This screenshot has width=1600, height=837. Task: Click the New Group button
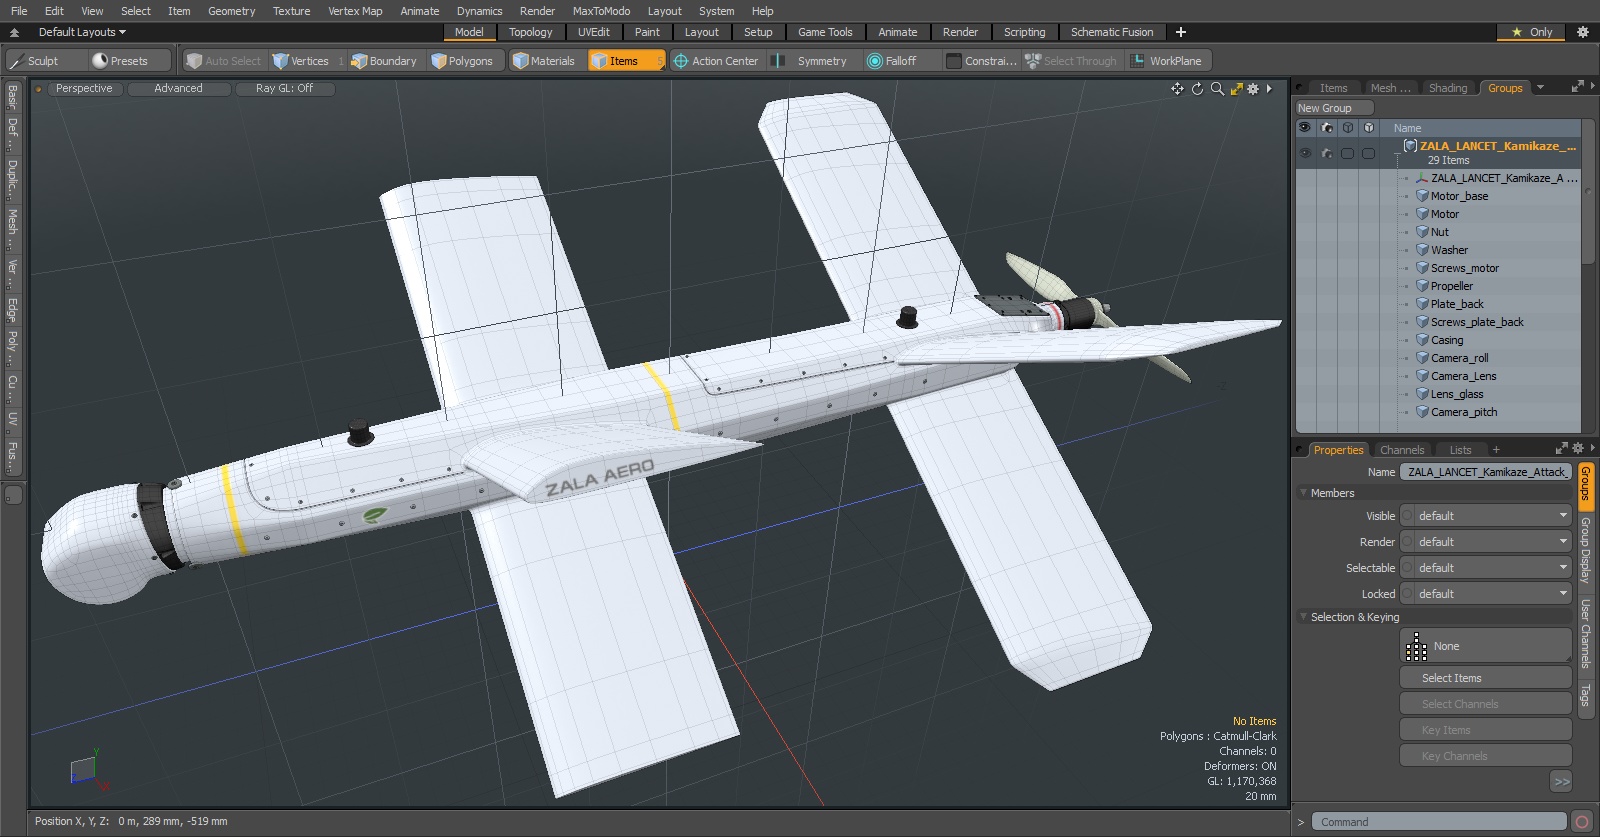[x=1334, y=108]
